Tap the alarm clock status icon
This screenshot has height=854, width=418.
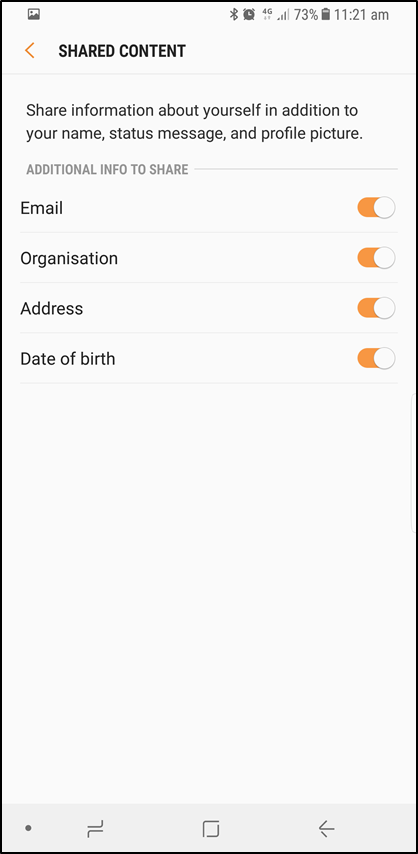(249, 14)
